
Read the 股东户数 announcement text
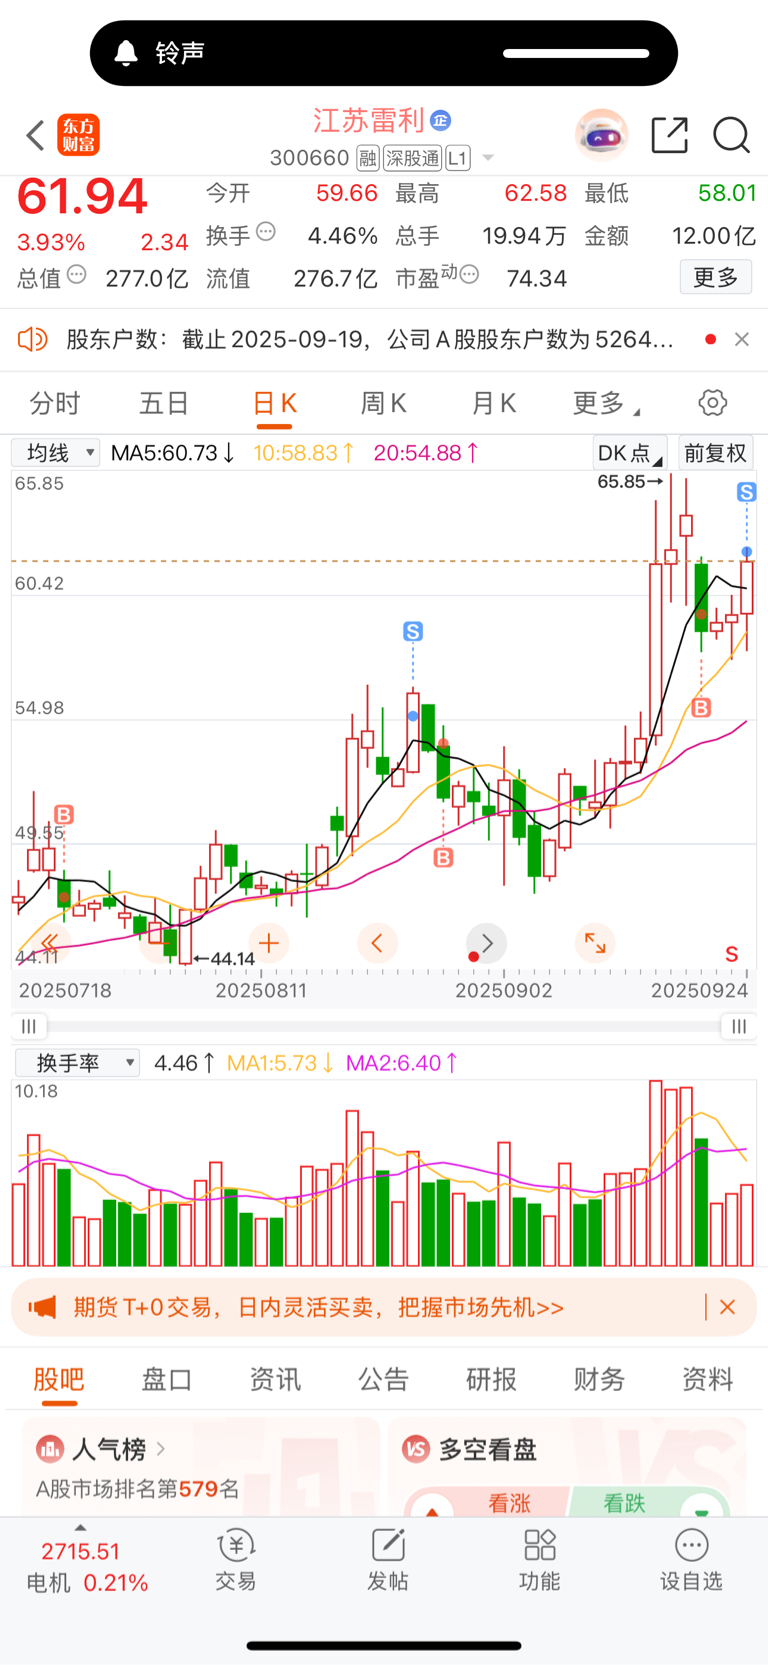click(370, 339)
